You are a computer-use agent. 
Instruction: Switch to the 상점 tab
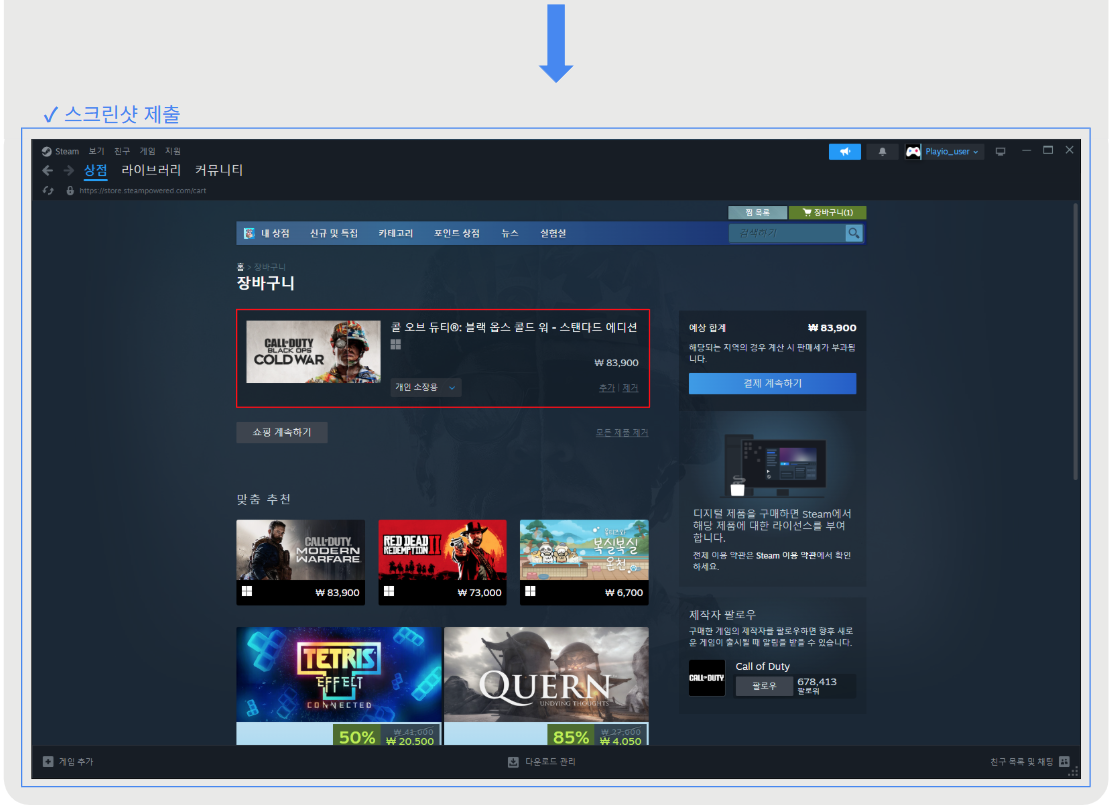tap(95, 170)
